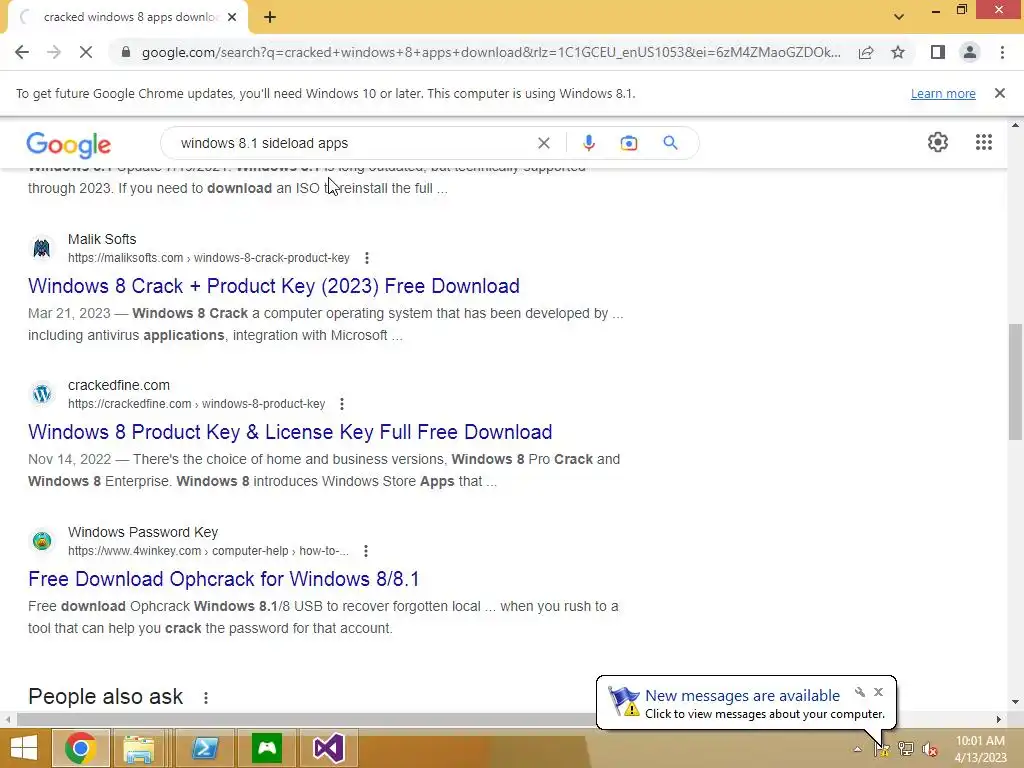Screen dimensions: 1024x768
Task: Open Google quick settings gear
Action: [938, 142]
